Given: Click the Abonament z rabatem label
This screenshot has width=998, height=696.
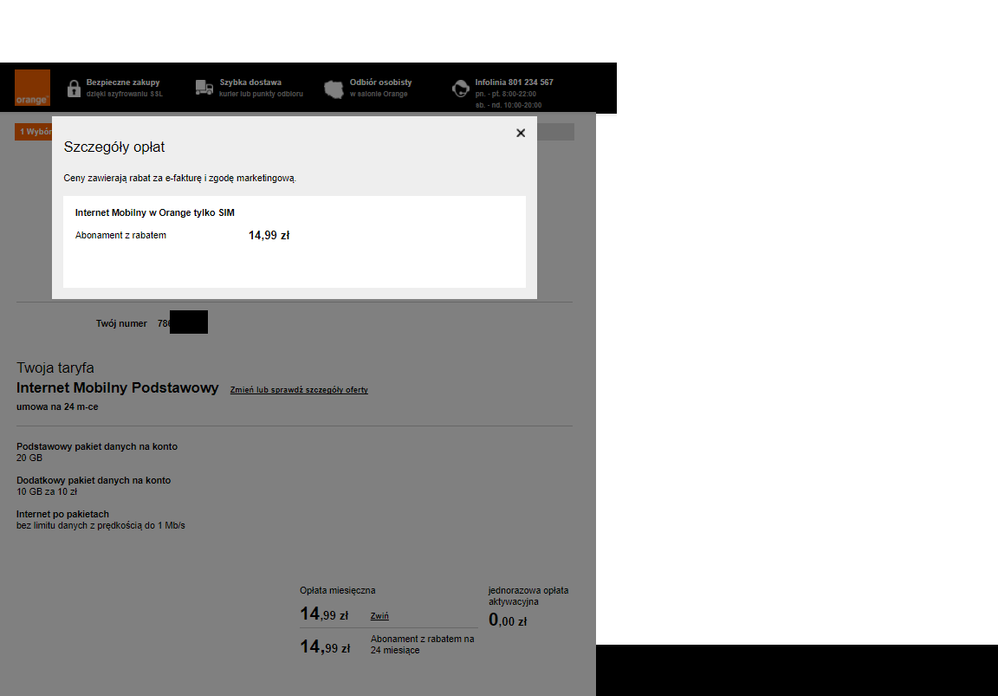Looking at the screenshot, I should tap(120, 235).
